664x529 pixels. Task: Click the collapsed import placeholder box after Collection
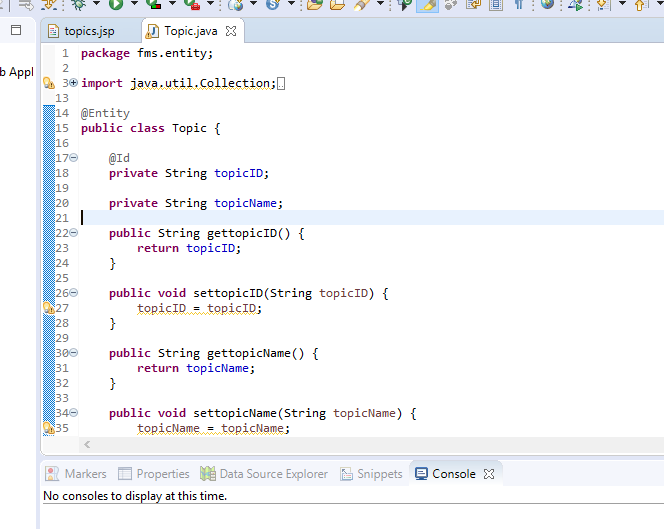(281, 84)
